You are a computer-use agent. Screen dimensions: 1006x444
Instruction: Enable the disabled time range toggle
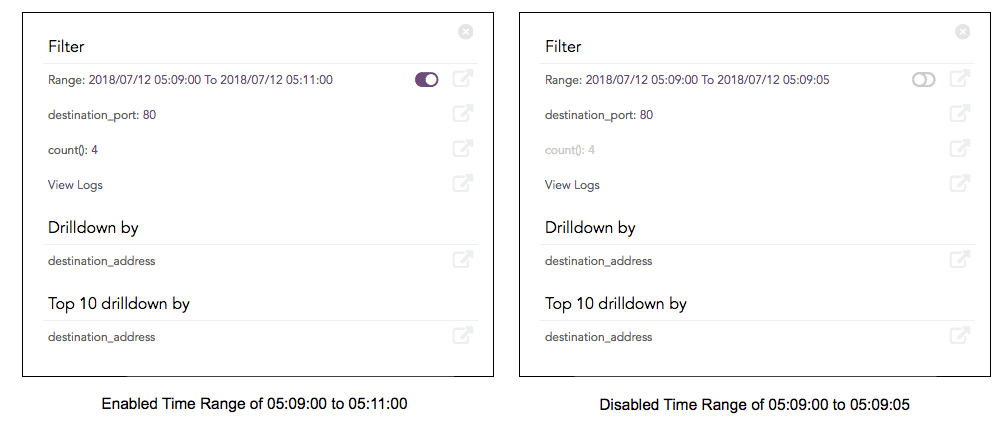point(923,80)
